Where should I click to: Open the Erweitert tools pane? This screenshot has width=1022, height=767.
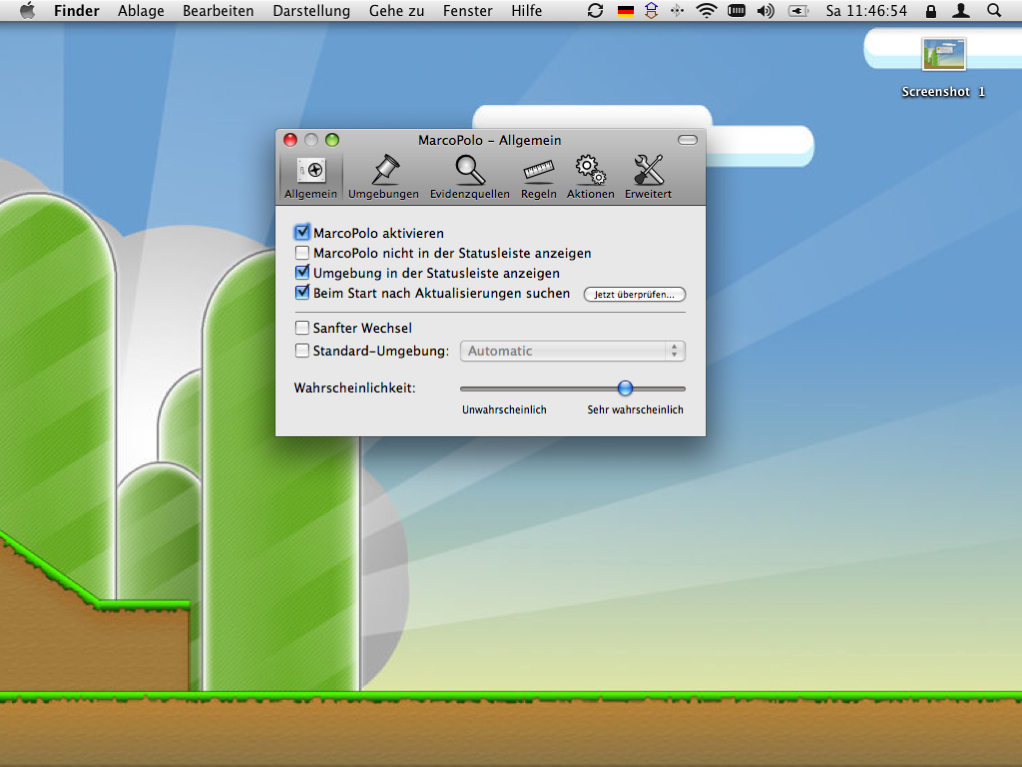(648, 177)
